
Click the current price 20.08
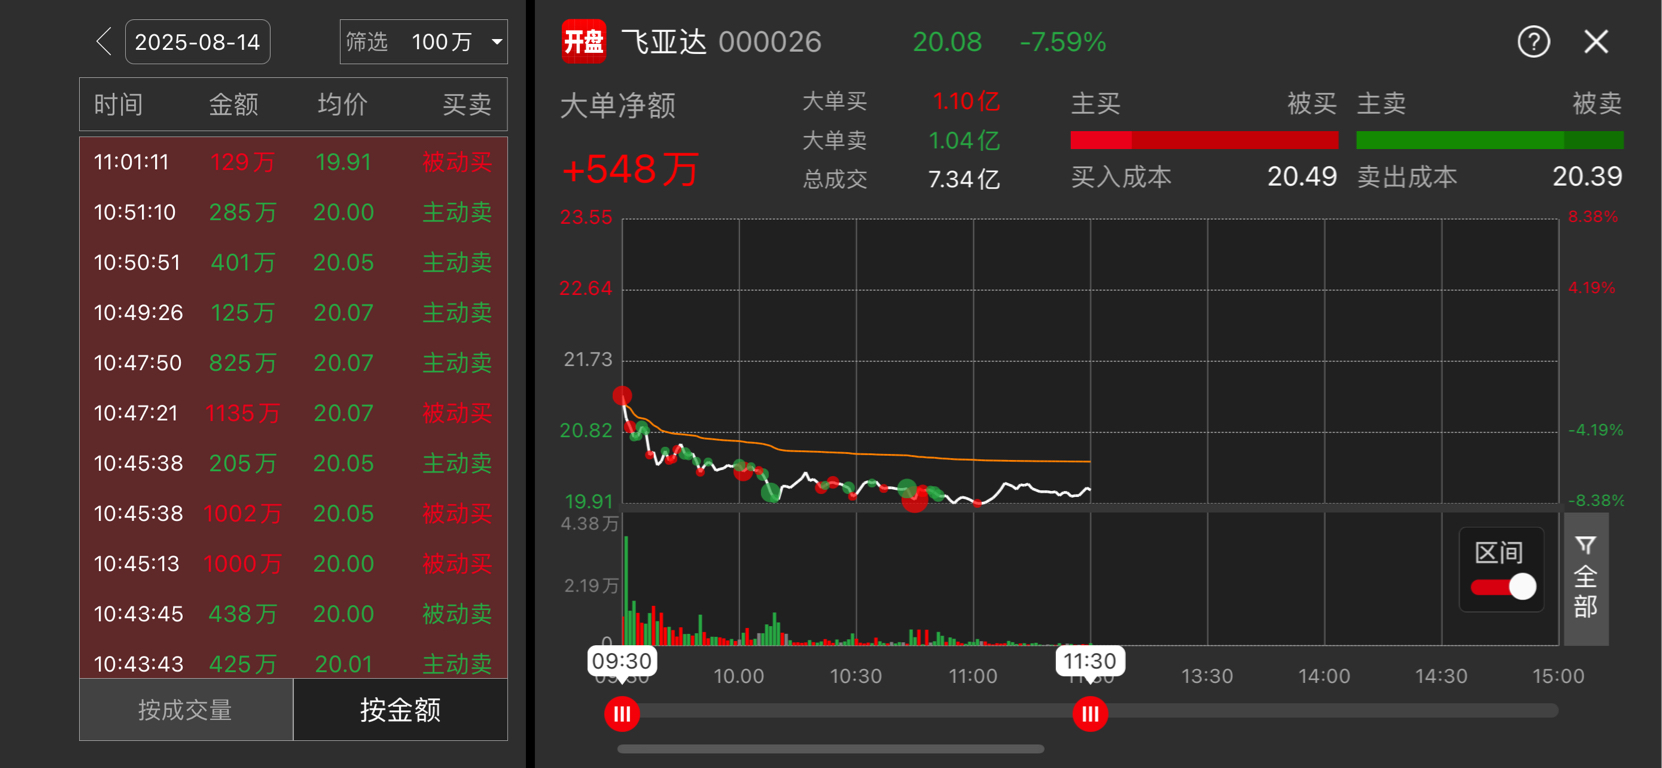[x=947, y=42]
